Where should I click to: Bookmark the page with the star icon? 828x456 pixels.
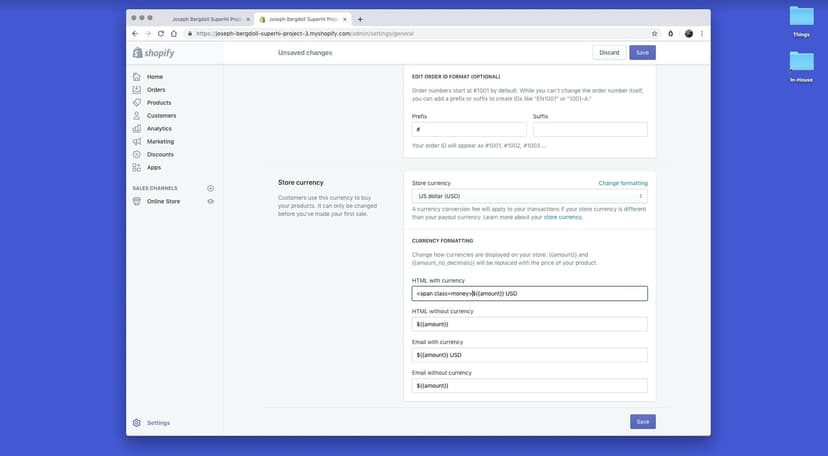click(x=655, y=33)
